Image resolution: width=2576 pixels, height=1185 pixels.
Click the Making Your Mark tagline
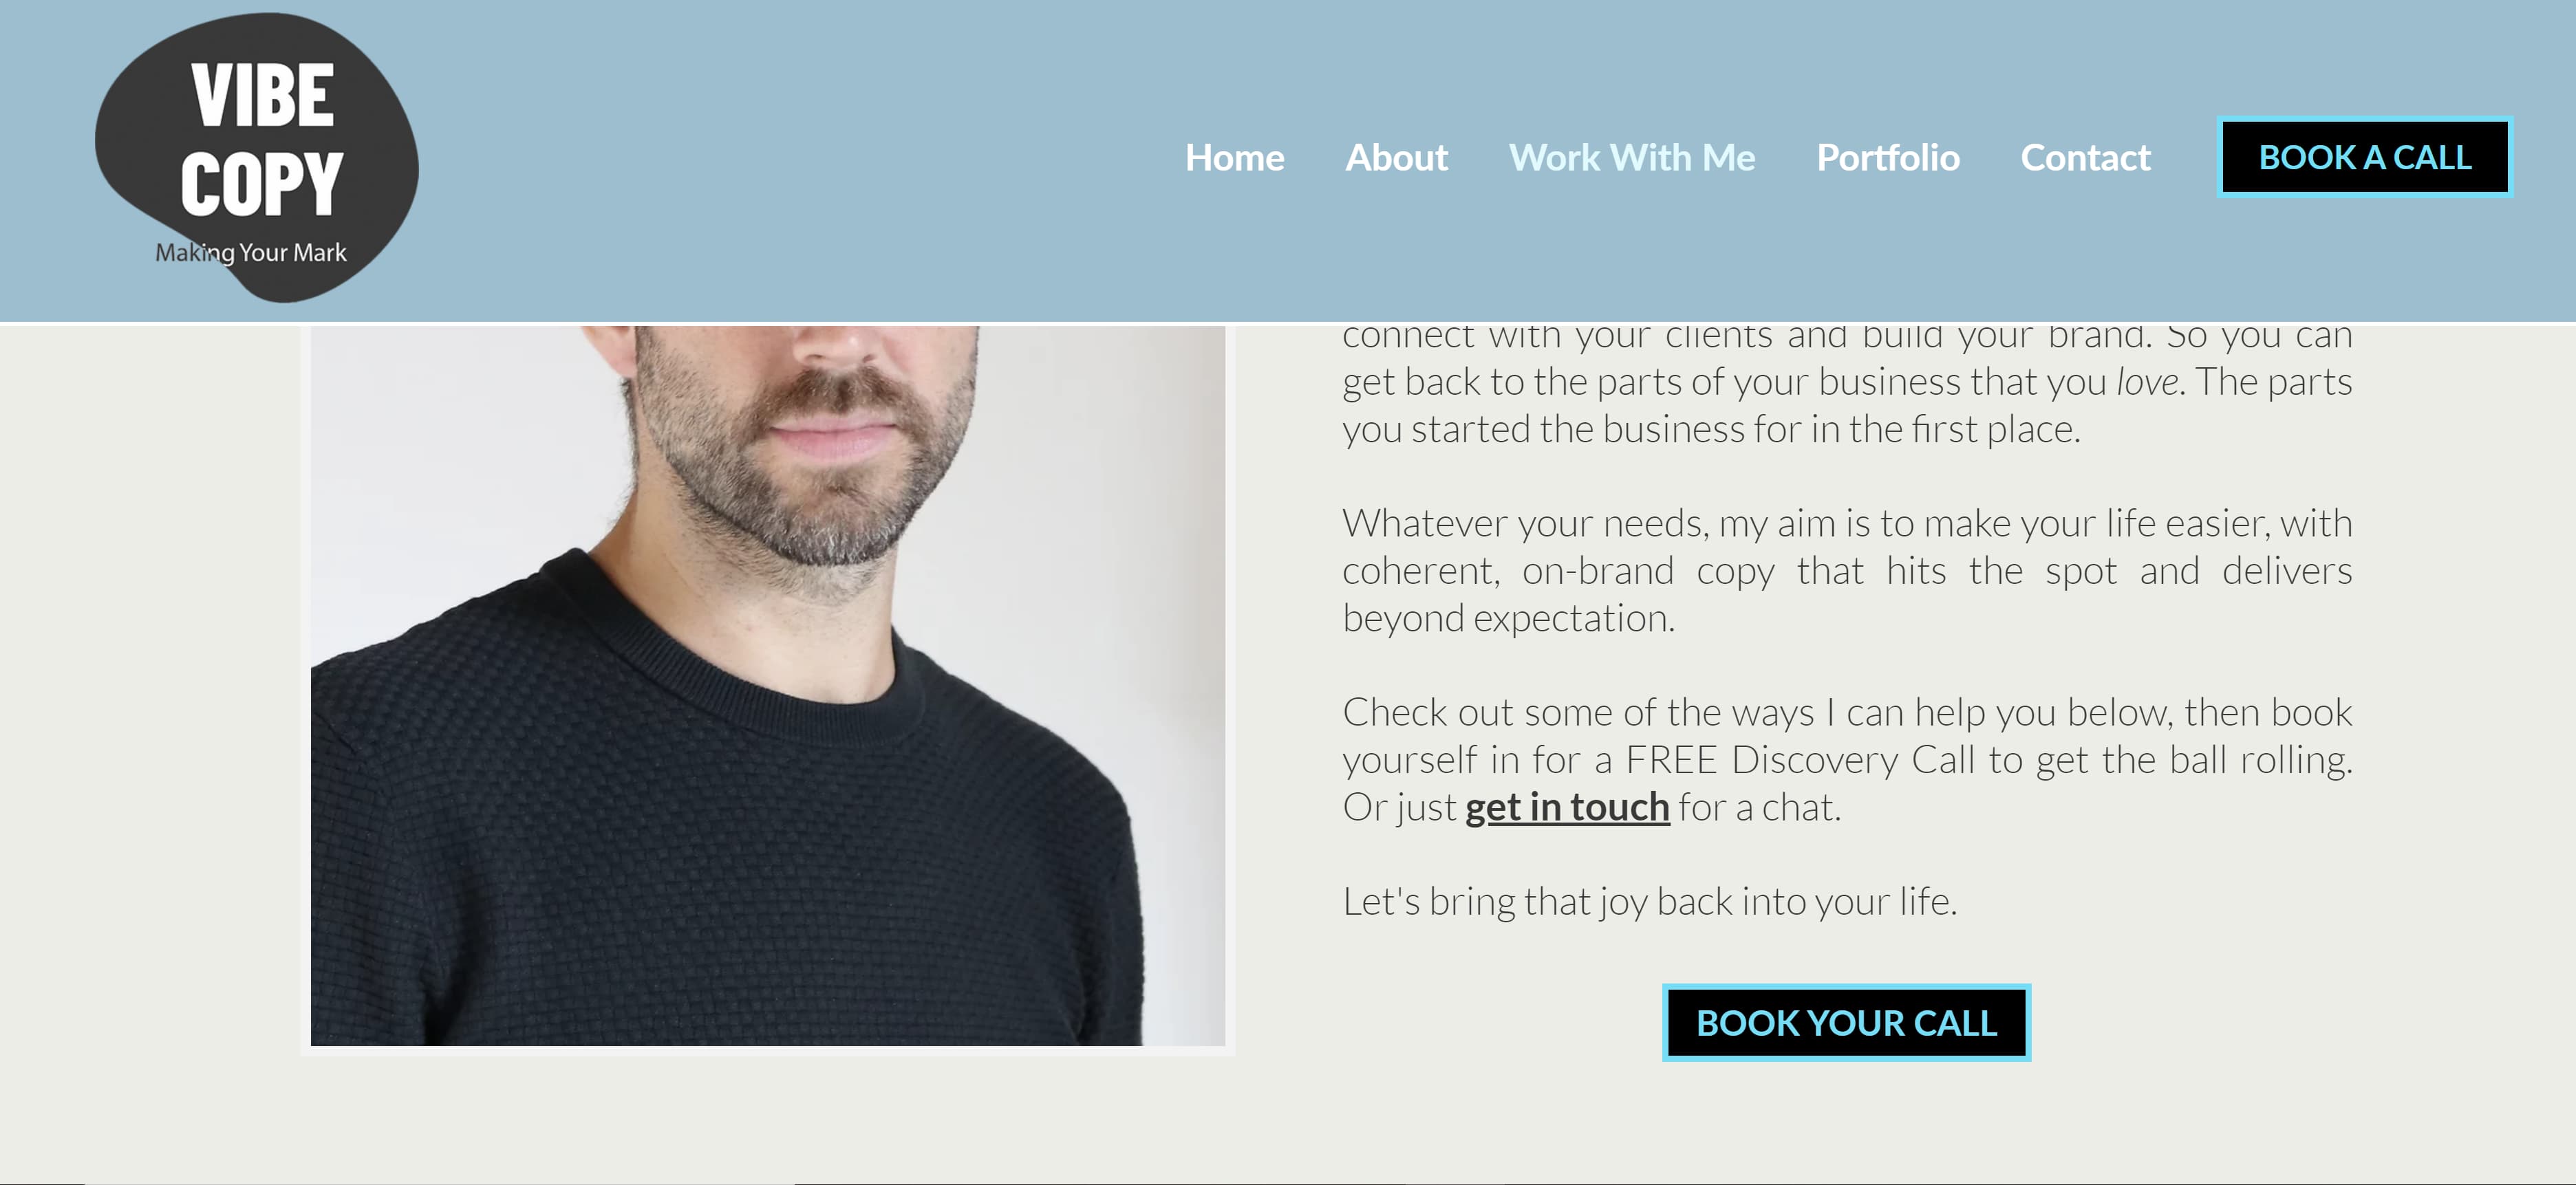coord(251,253)
